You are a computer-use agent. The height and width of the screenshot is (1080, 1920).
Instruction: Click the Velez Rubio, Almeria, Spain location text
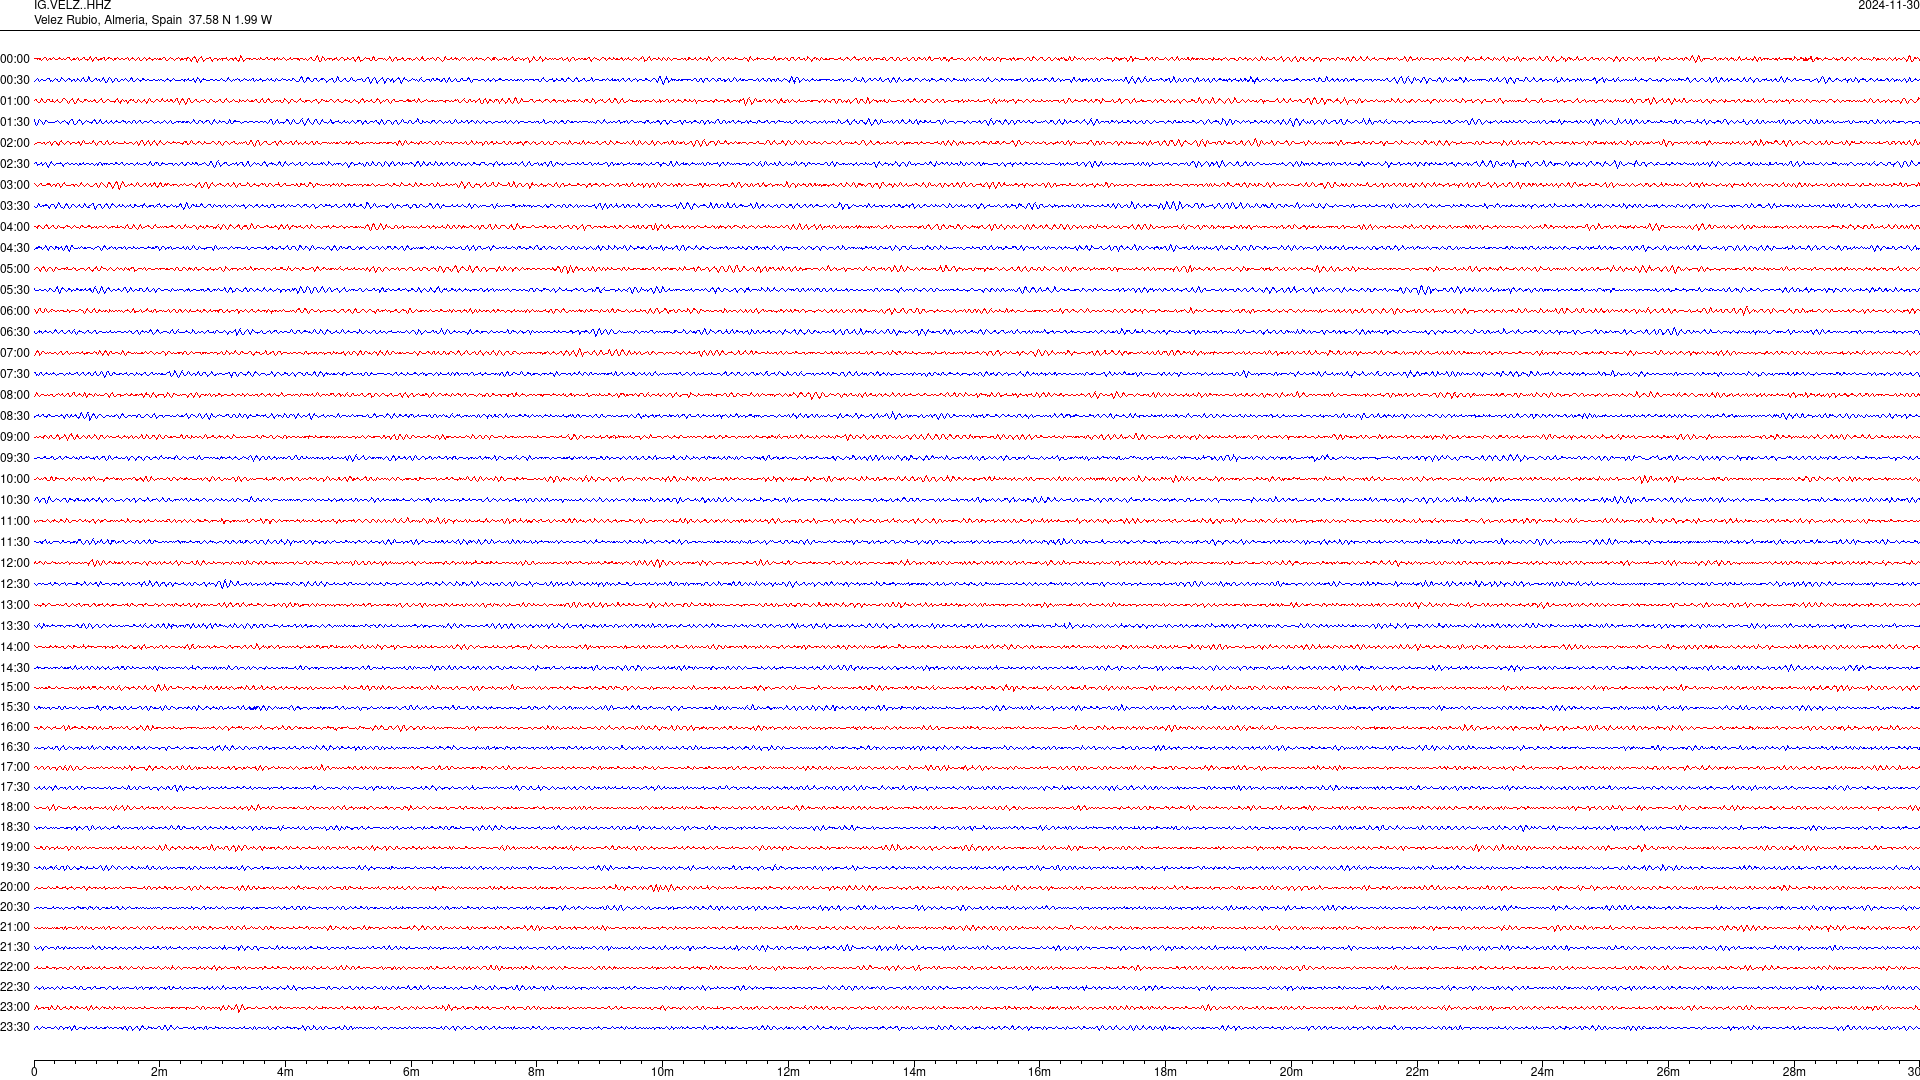(108, 20)
